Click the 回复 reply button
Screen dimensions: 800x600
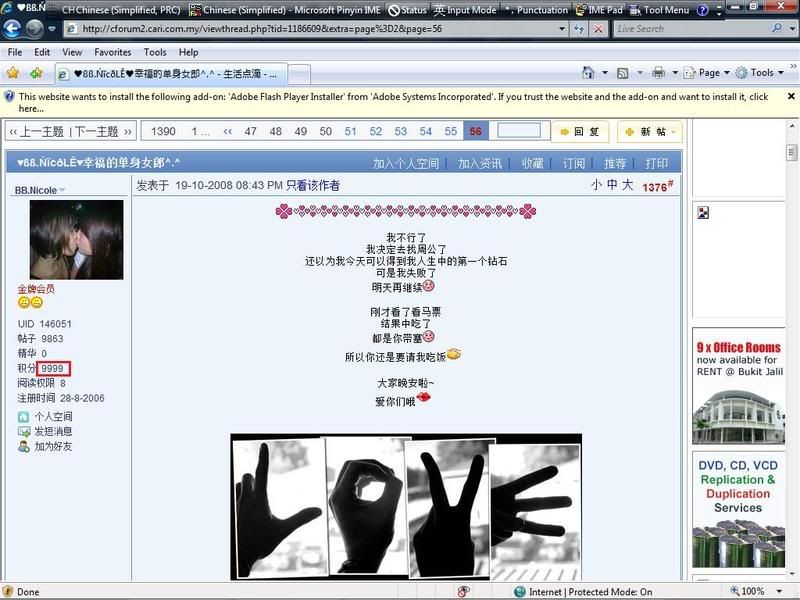pyautogui.click(x=580, y=132)
